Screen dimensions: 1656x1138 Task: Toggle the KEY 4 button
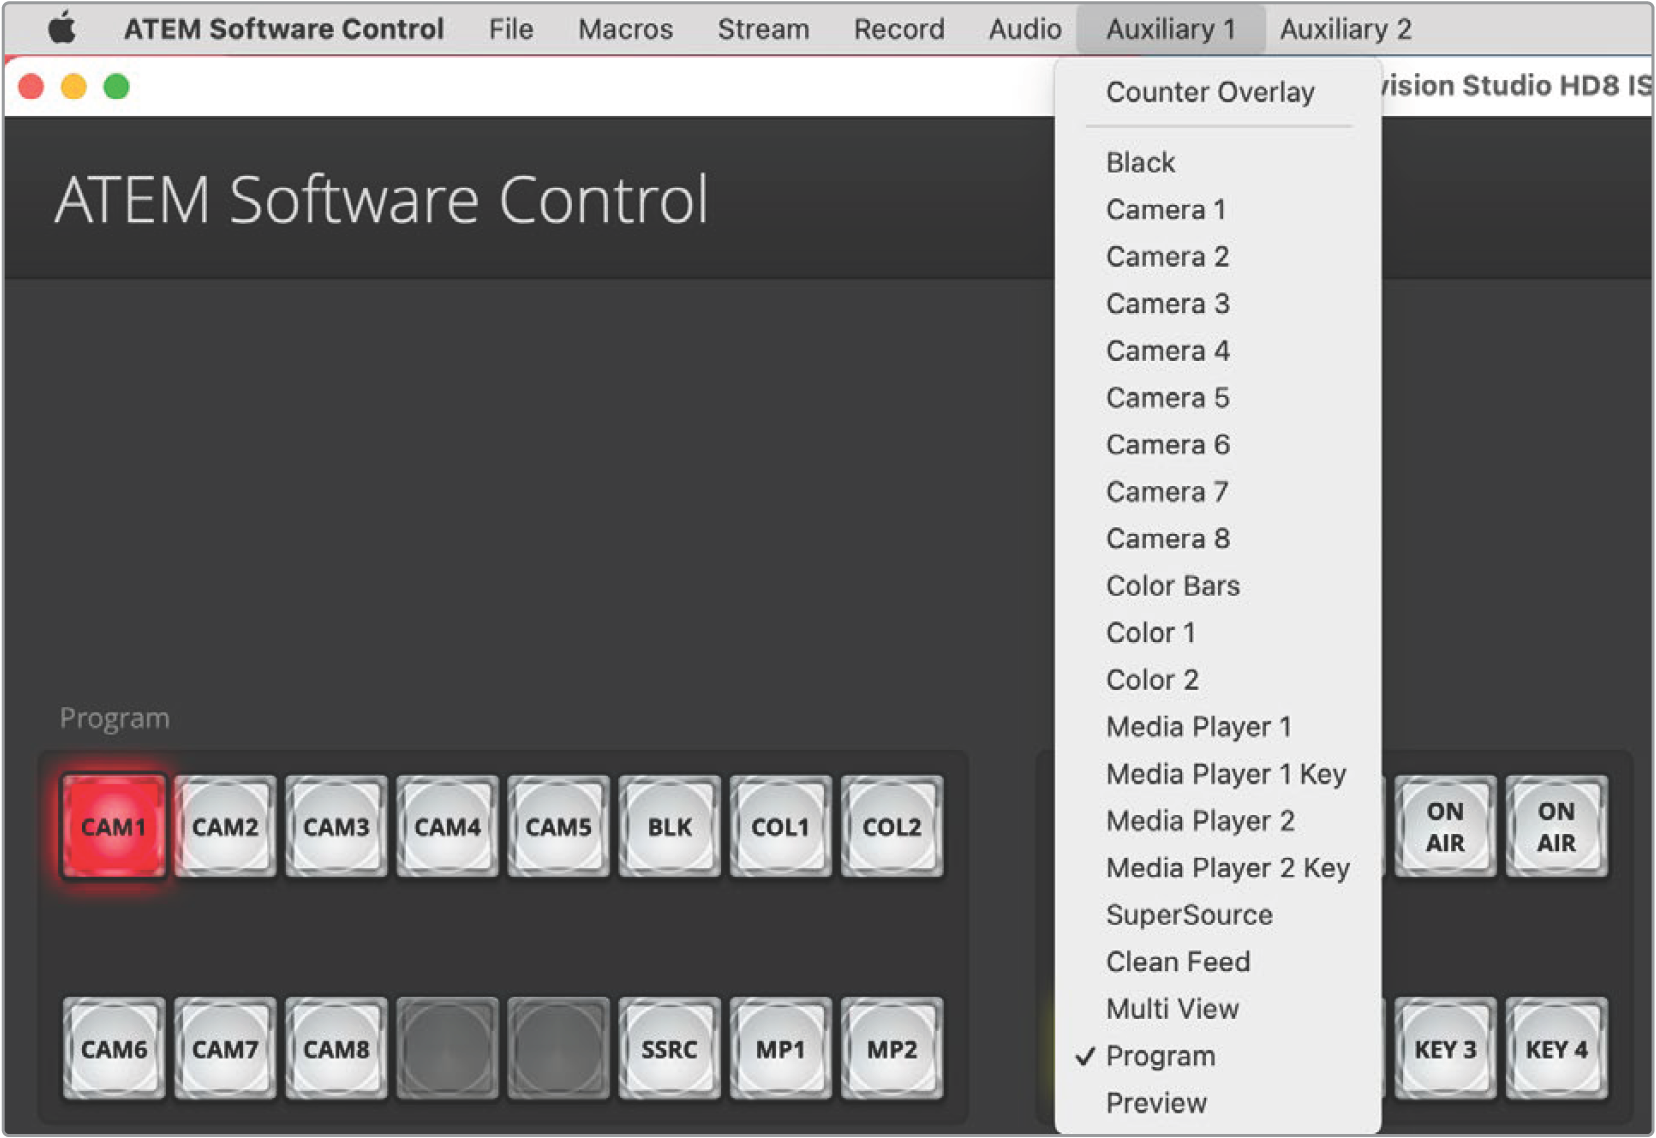click(x=1556, y=1049)
